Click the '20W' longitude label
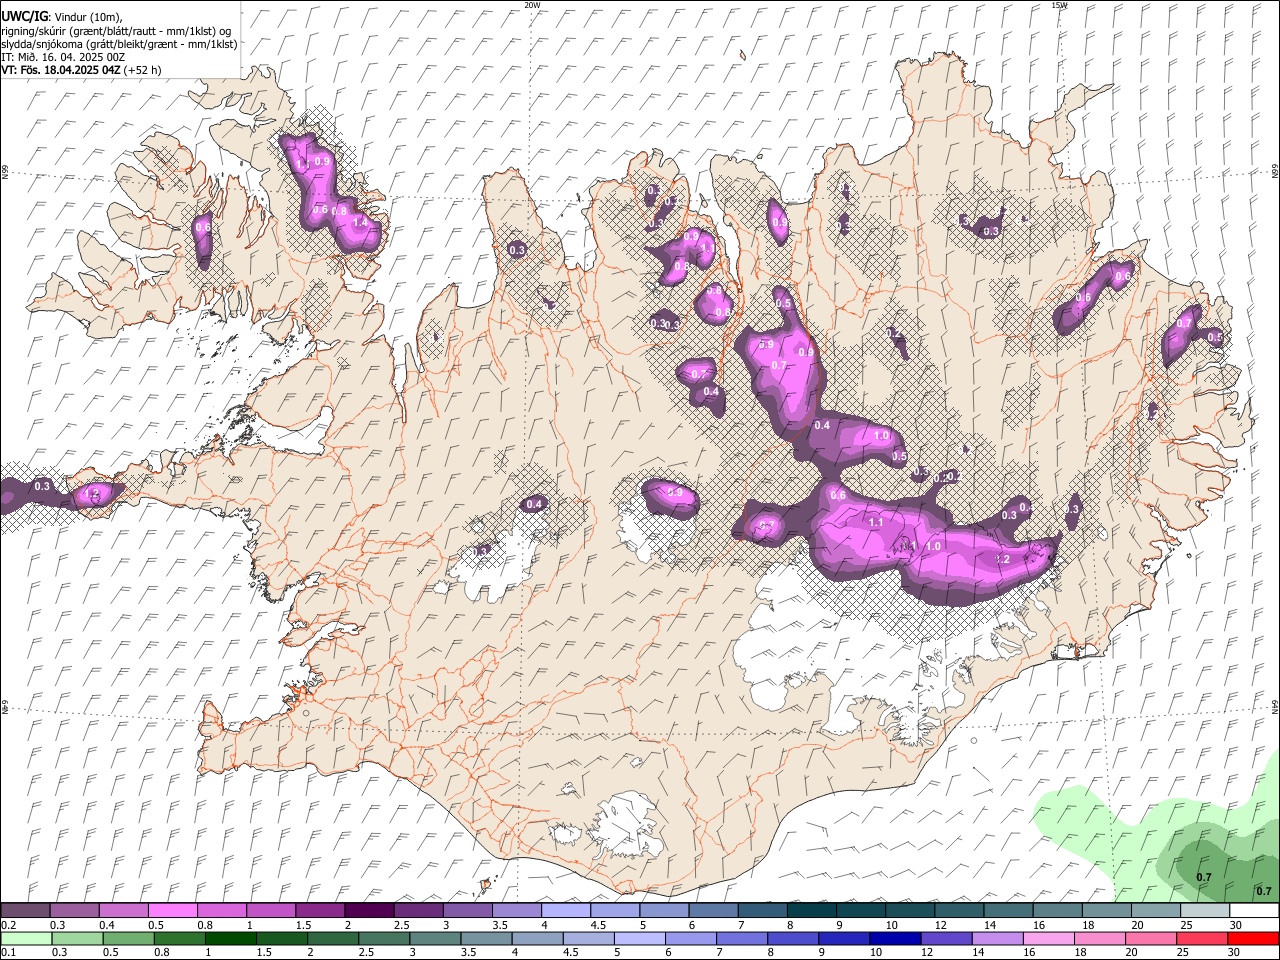This screenshot has width=1280, height=960. point(532,5)
